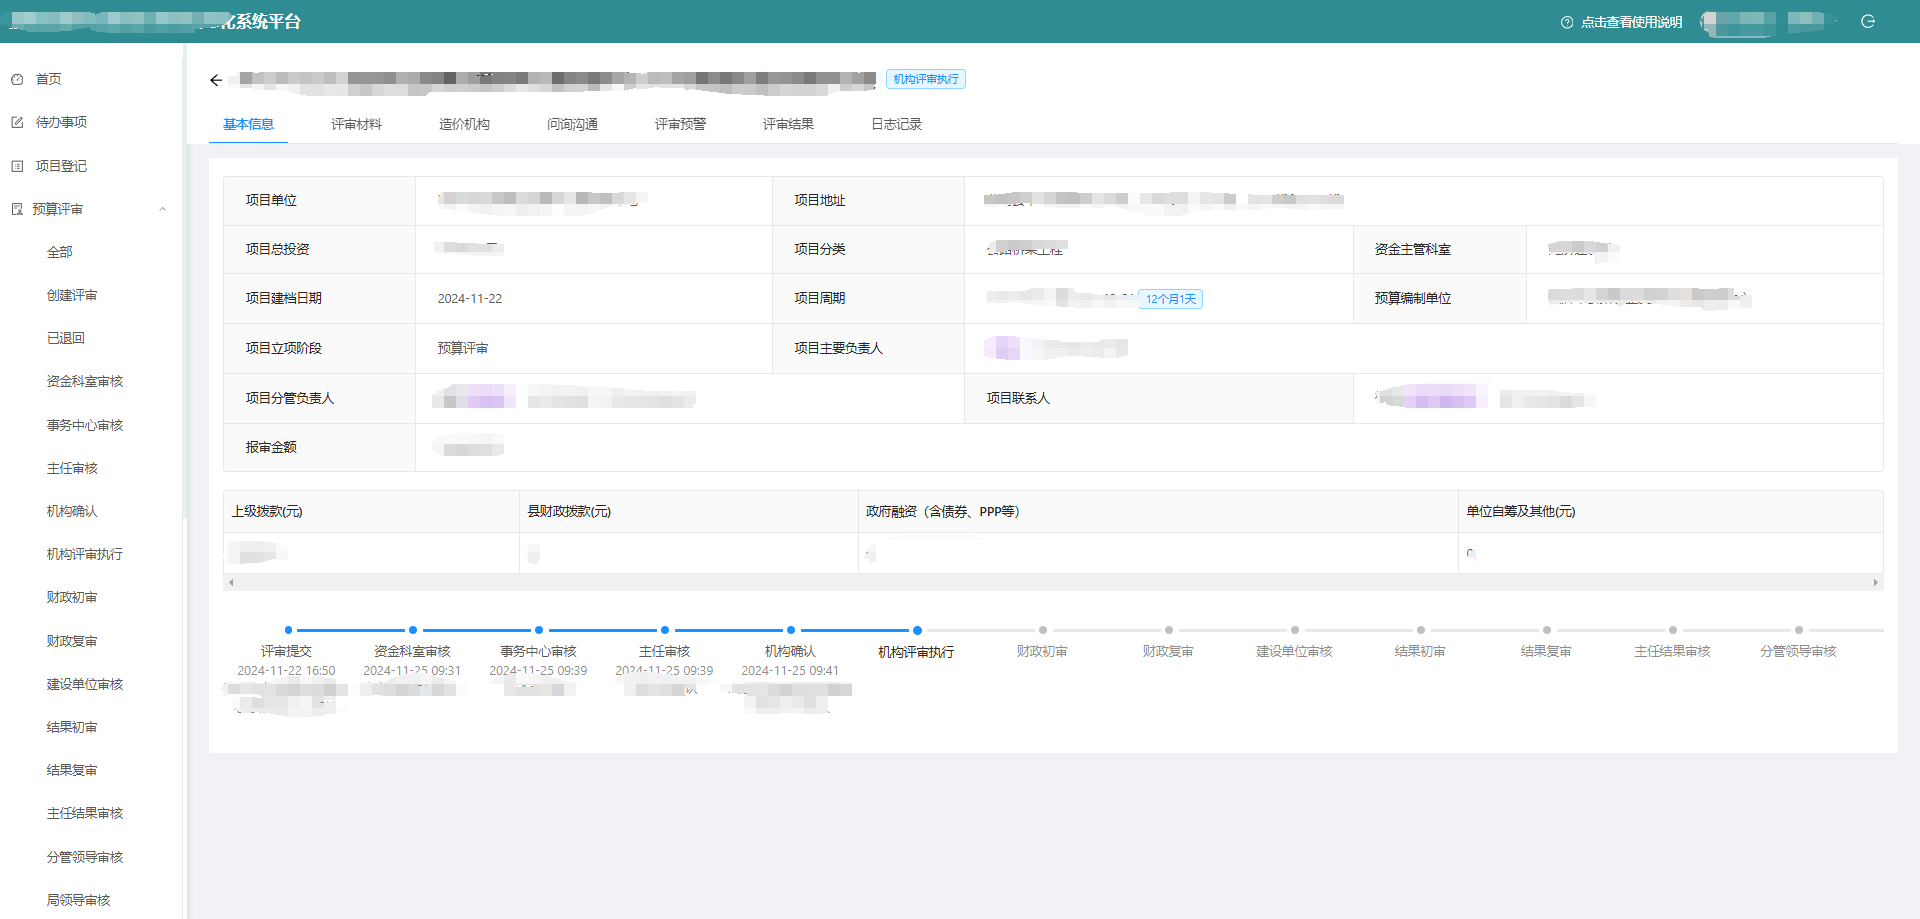Viewport: 1920px width, 919px height.
Task: Click the 财政复审 timeline step dot
Action: pyautogui.click(x=1169, y=630)
